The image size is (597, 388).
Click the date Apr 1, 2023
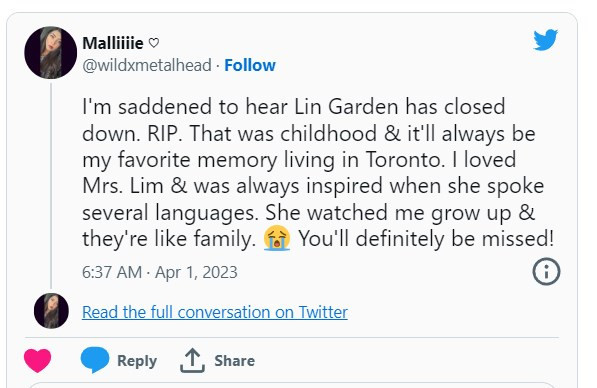pos(196,273)
